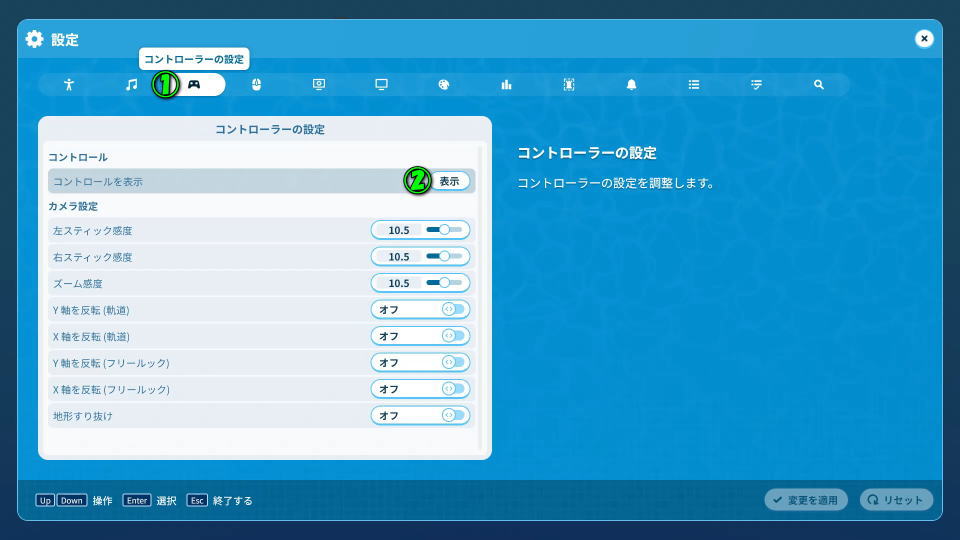
Task: Enable the 地形すり抜け toggle
Action: coord(454,415)
